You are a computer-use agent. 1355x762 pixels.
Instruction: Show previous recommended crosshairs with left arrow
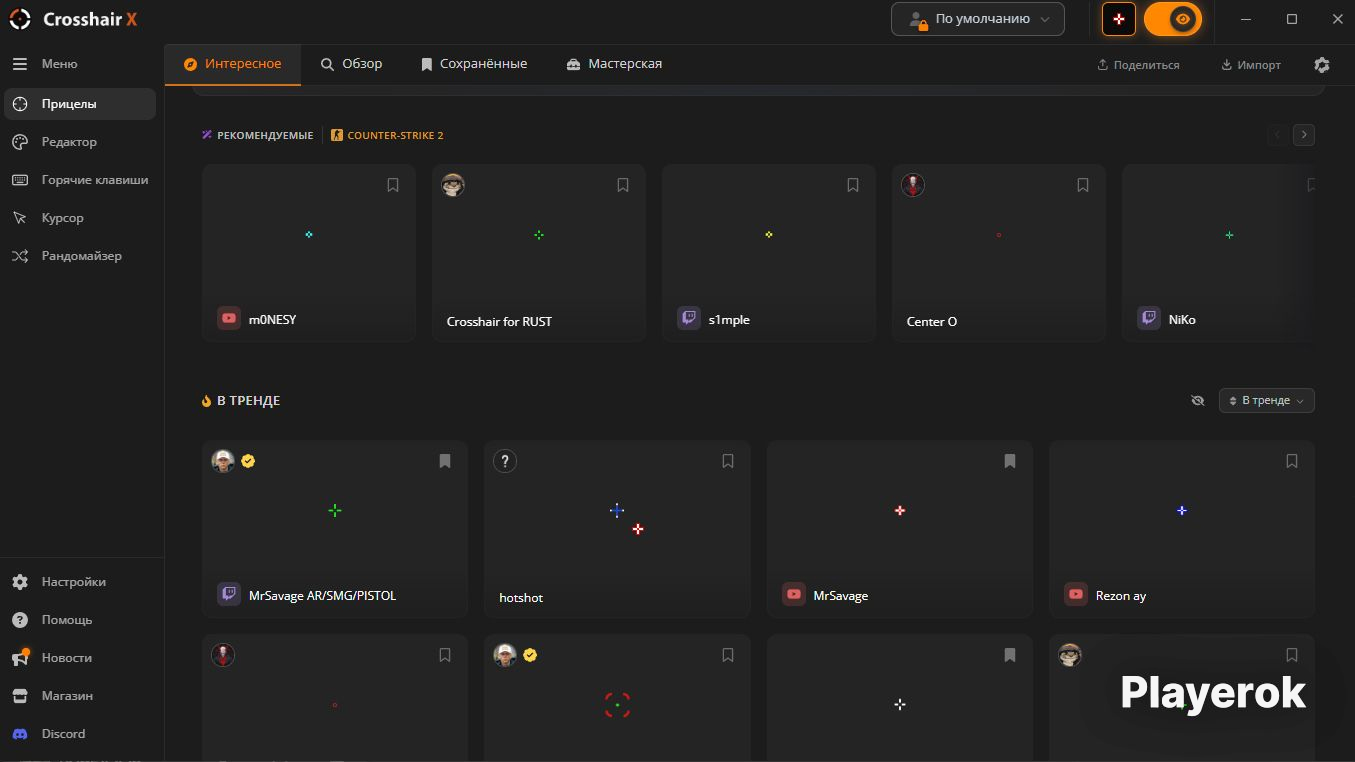tap(1277, 135)
